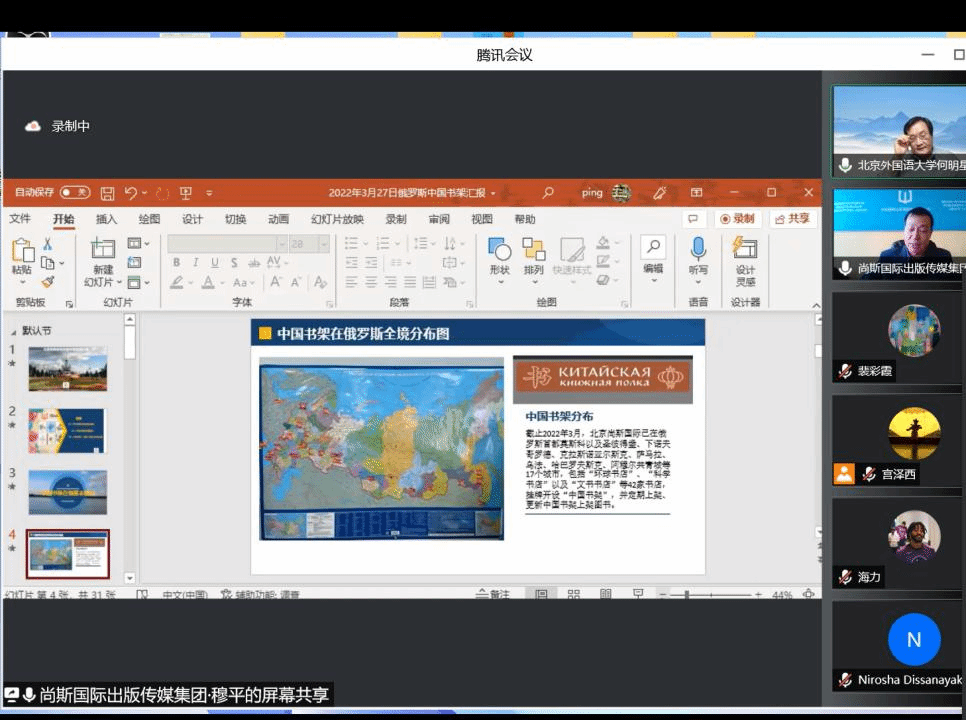Undo the last action in PowerPoint
966x720 pixels.
coord(131,193)
